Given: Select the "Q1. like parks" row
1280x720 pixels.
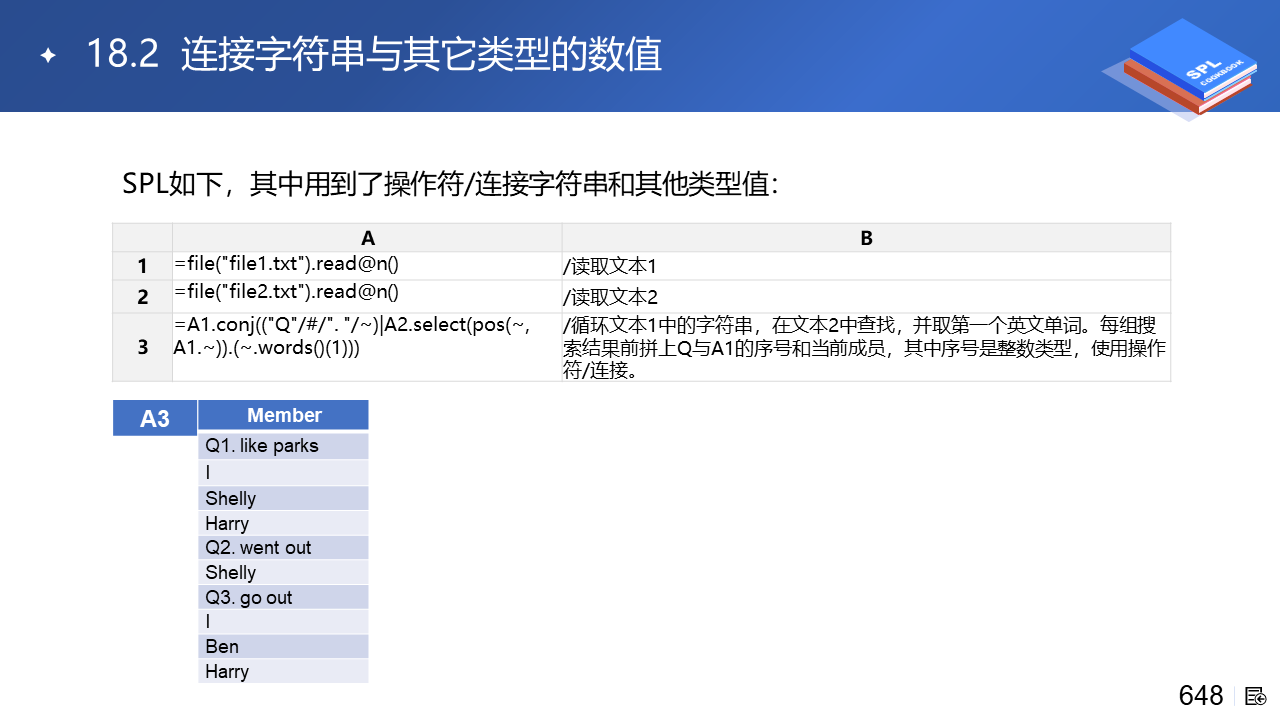Looking at the screenshot, I should coord(284,446).
